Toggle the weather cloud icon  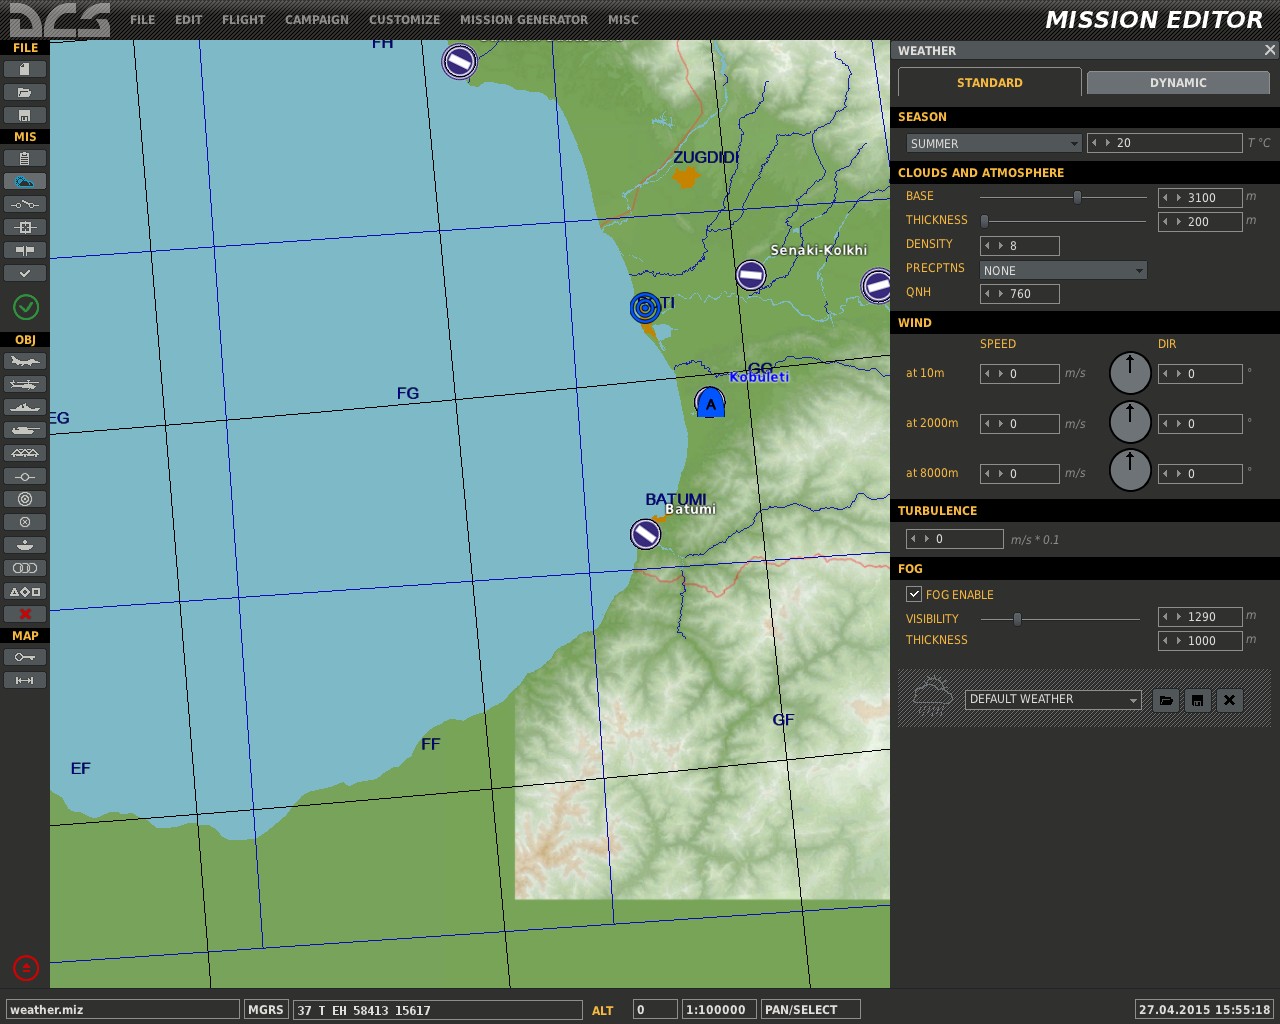pyautogui.click(x=25, y=181)
